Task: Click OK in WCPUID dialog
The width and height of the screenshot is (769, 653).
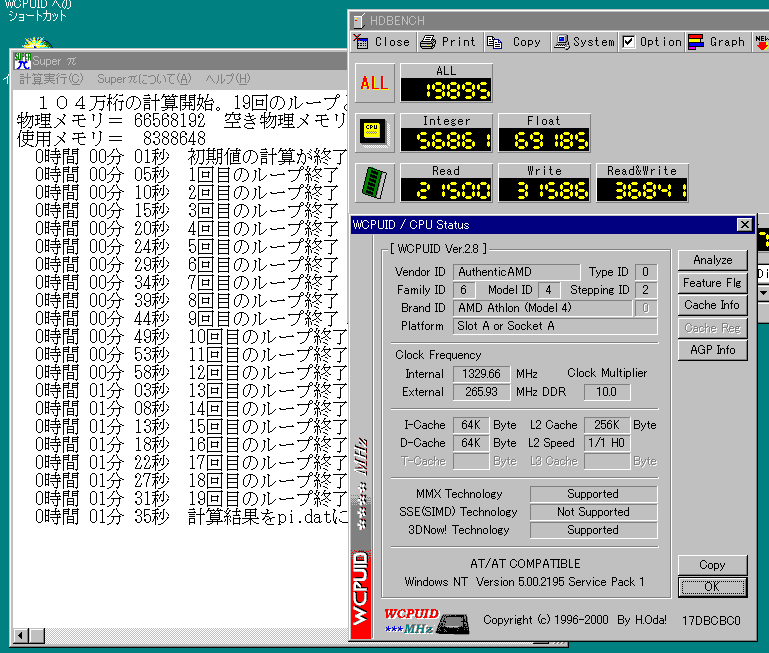Action: [x=713, y=587]
